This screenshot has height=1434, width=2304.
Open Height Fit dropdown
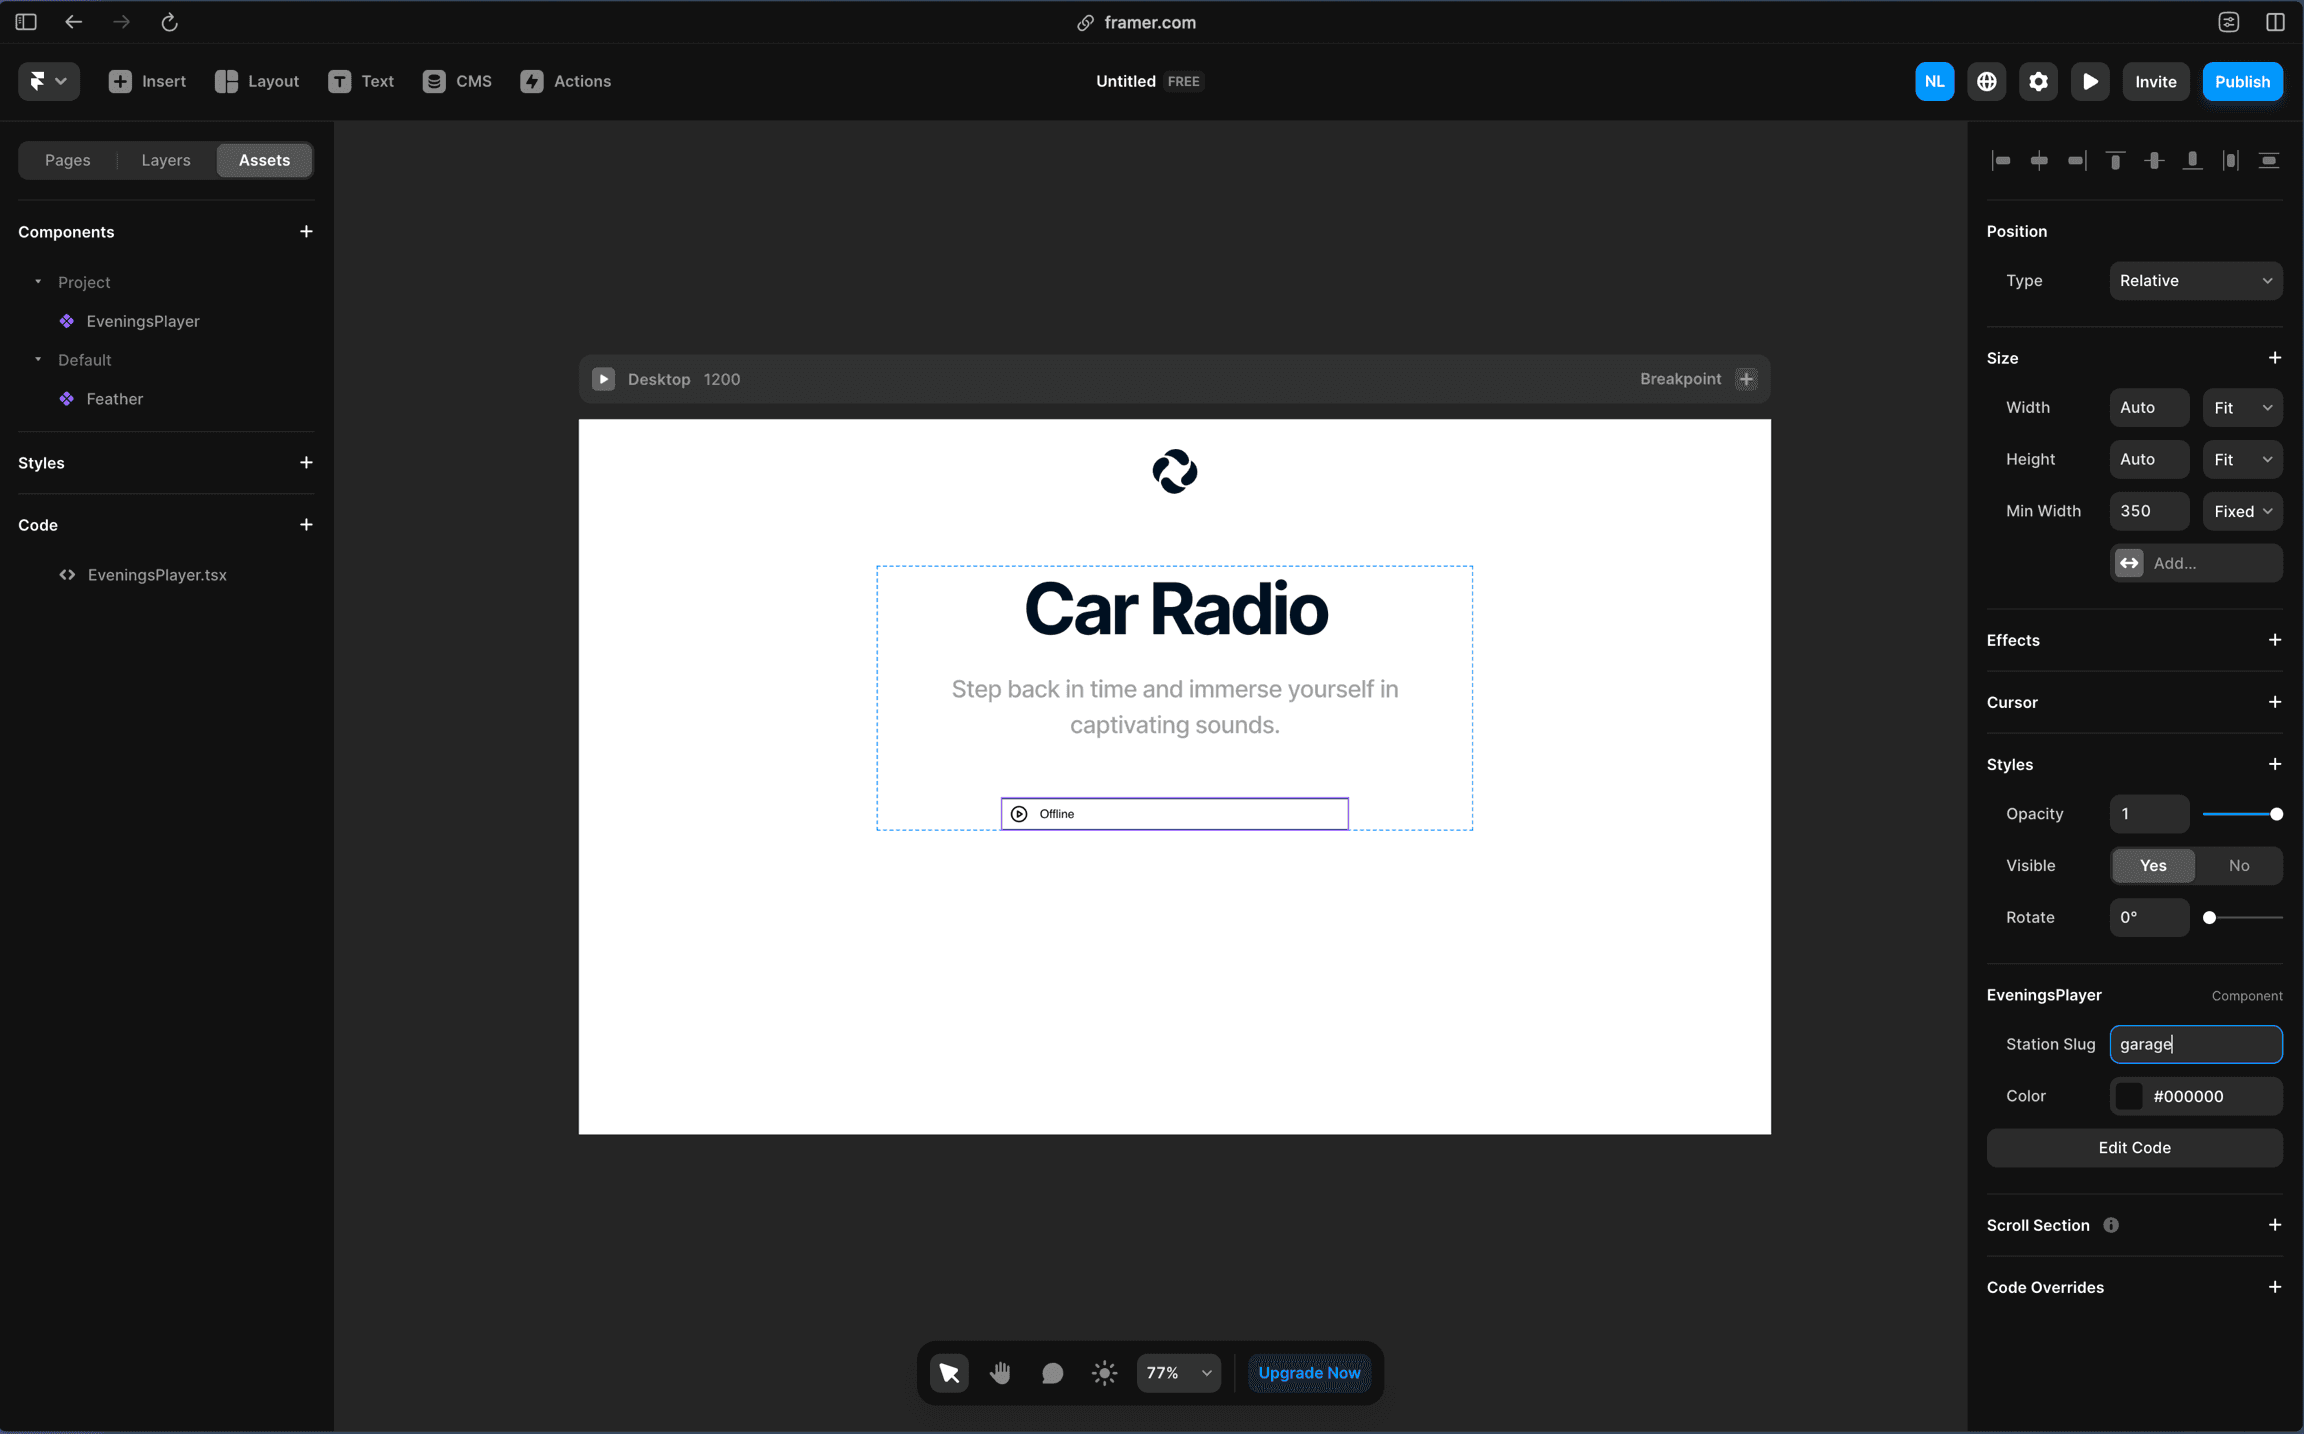(x=2242, y=459)
